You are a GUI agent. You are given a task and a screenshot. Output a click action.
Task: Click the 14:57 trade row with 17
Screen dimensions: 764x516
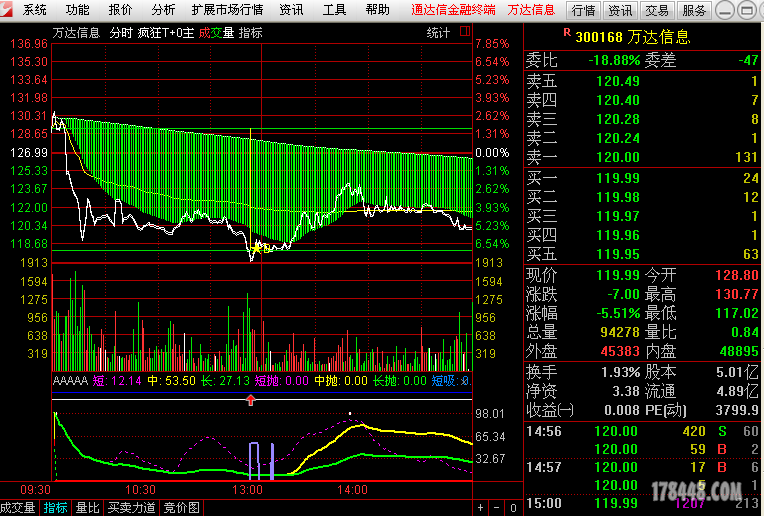point(642,468)
